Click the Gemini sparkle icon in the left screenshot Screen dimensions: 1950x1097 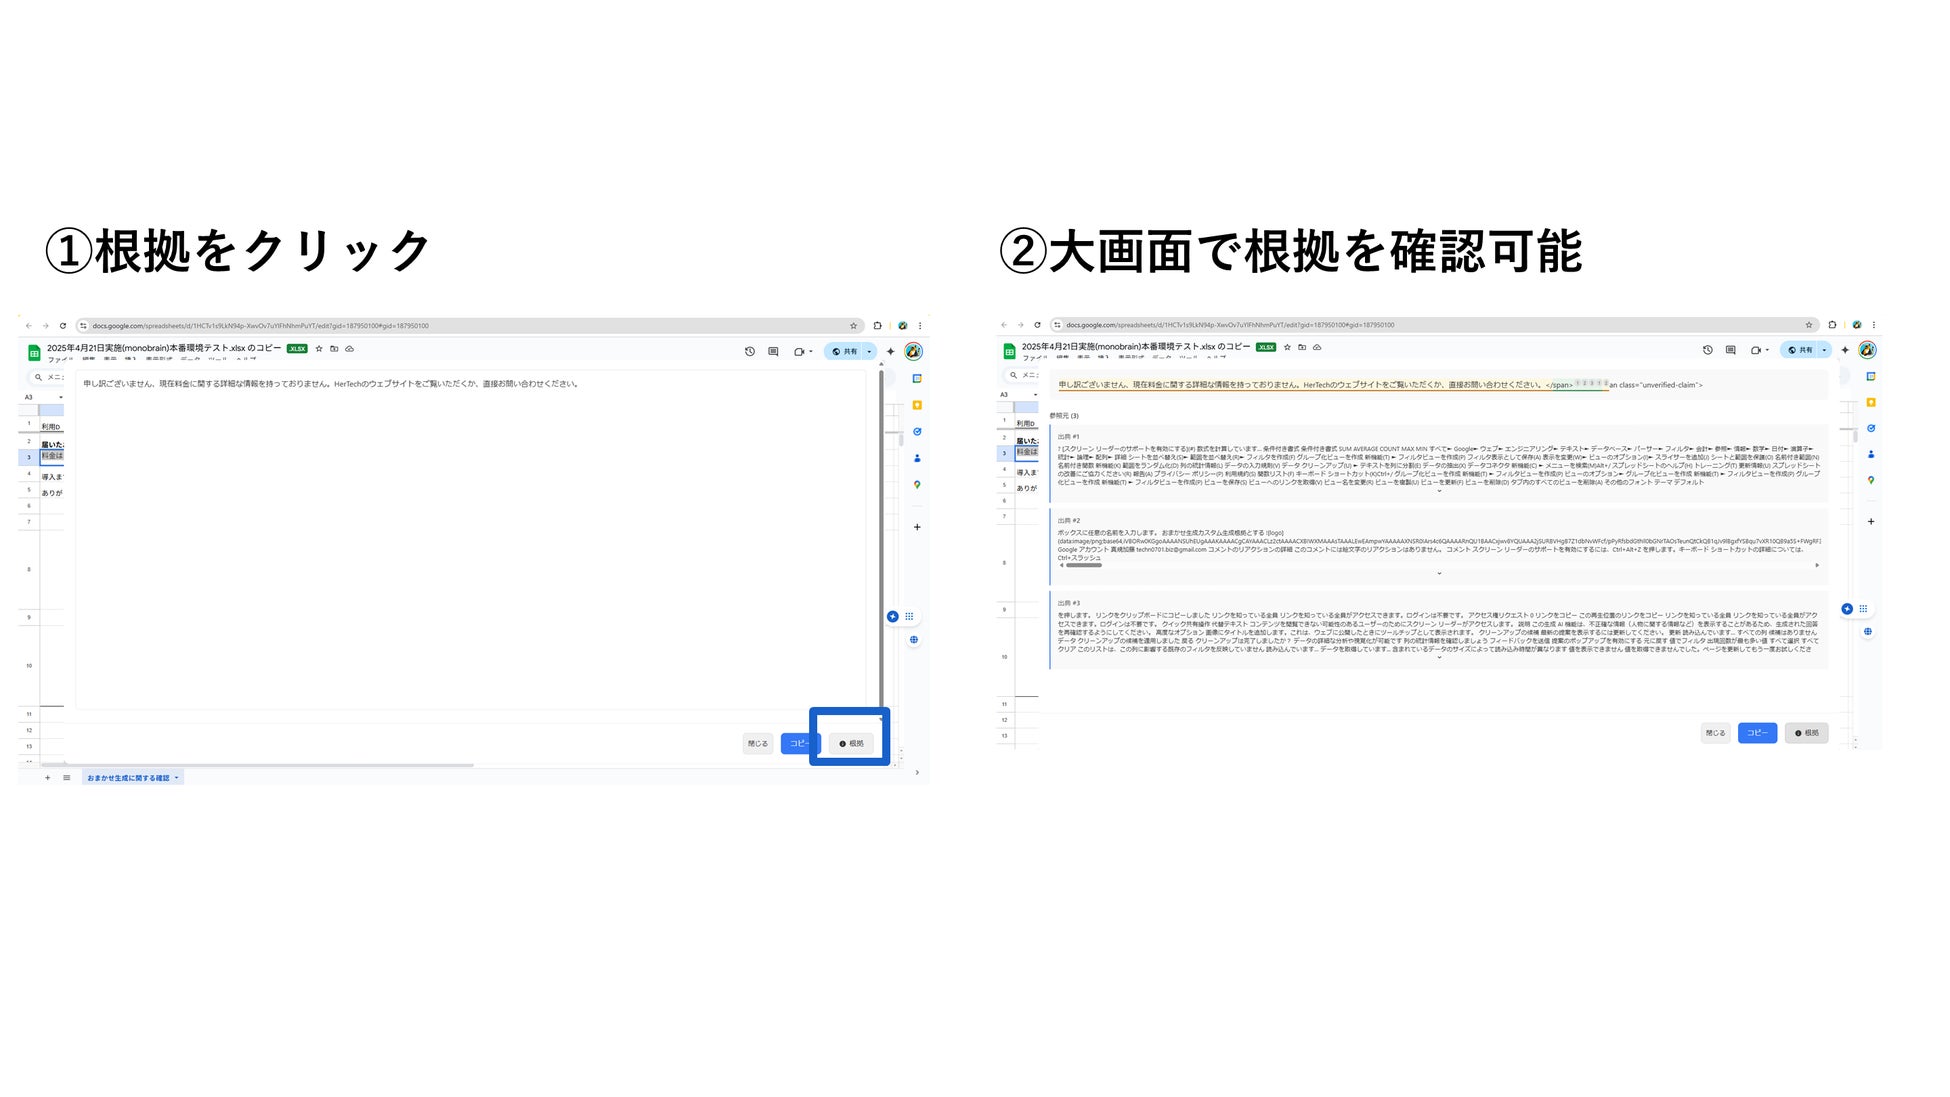890,352
